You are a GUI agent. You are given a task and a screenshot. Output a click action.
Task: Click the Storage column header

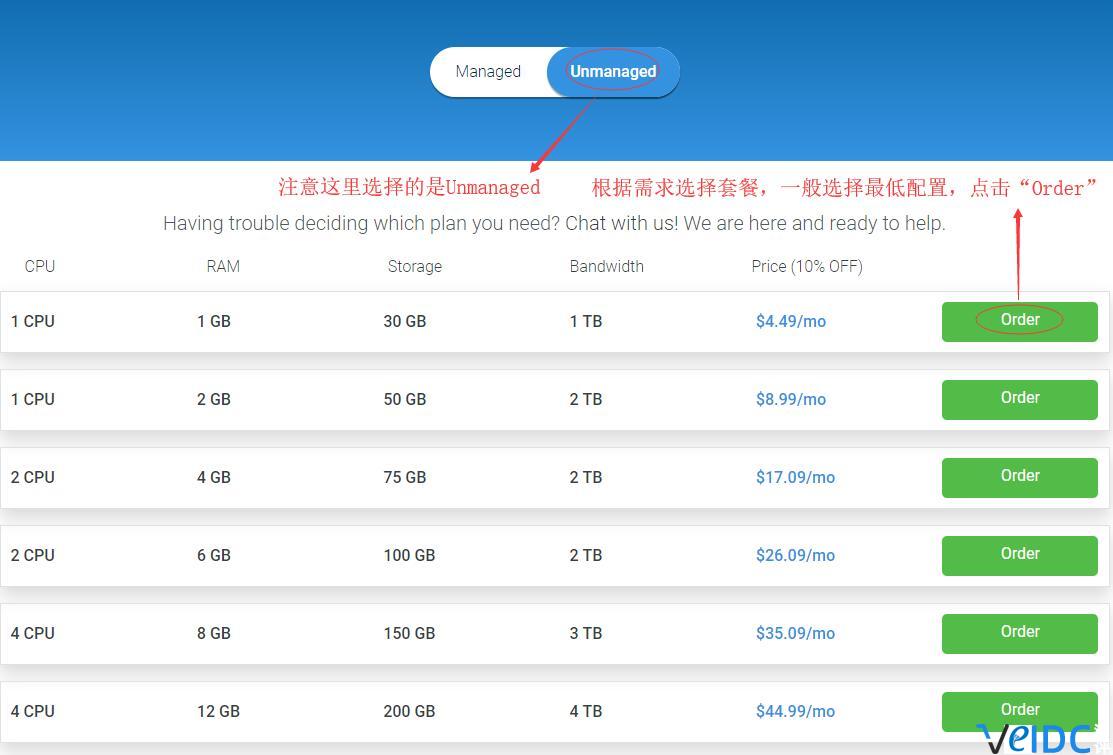[415, 267]
